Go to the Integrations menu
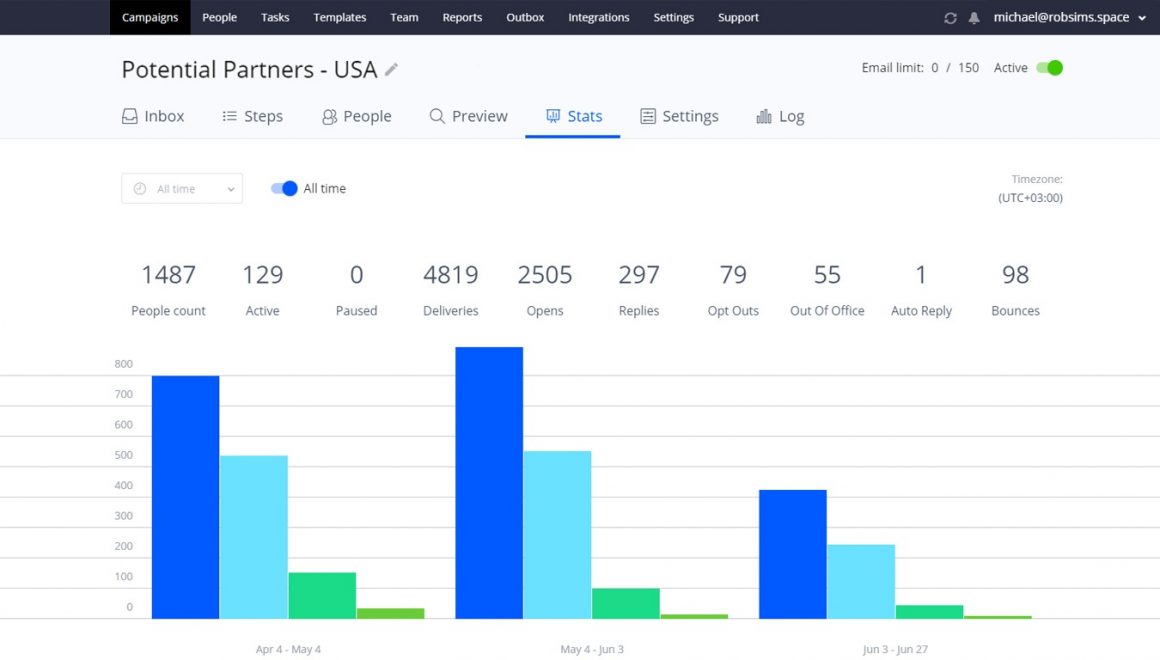1160x660 pixels. tap(598, 17)
